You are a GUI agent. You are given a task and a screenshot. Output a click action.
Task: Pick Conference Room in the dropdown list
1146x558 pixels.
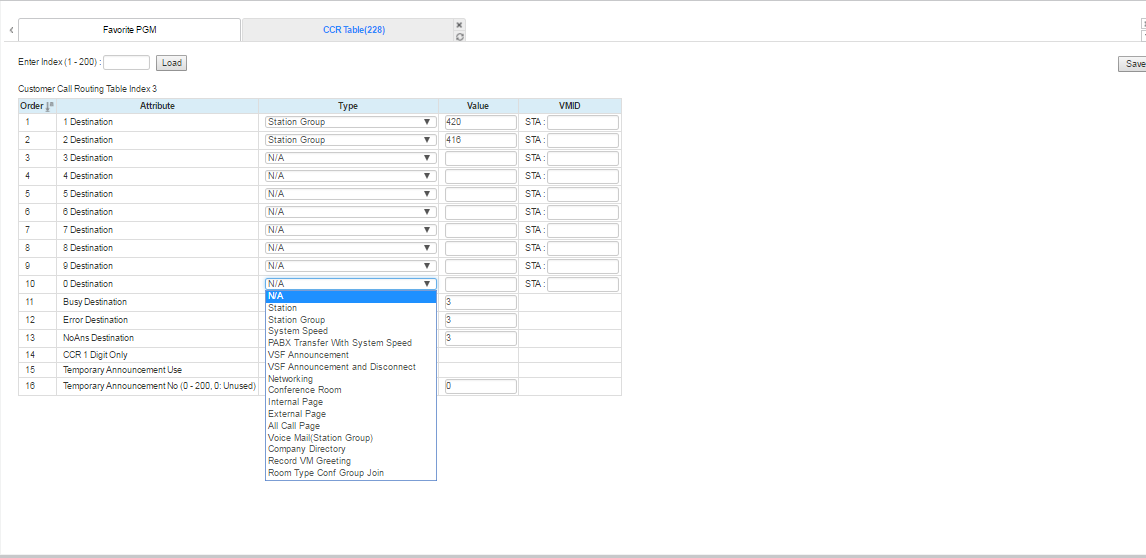pos(304,390)
